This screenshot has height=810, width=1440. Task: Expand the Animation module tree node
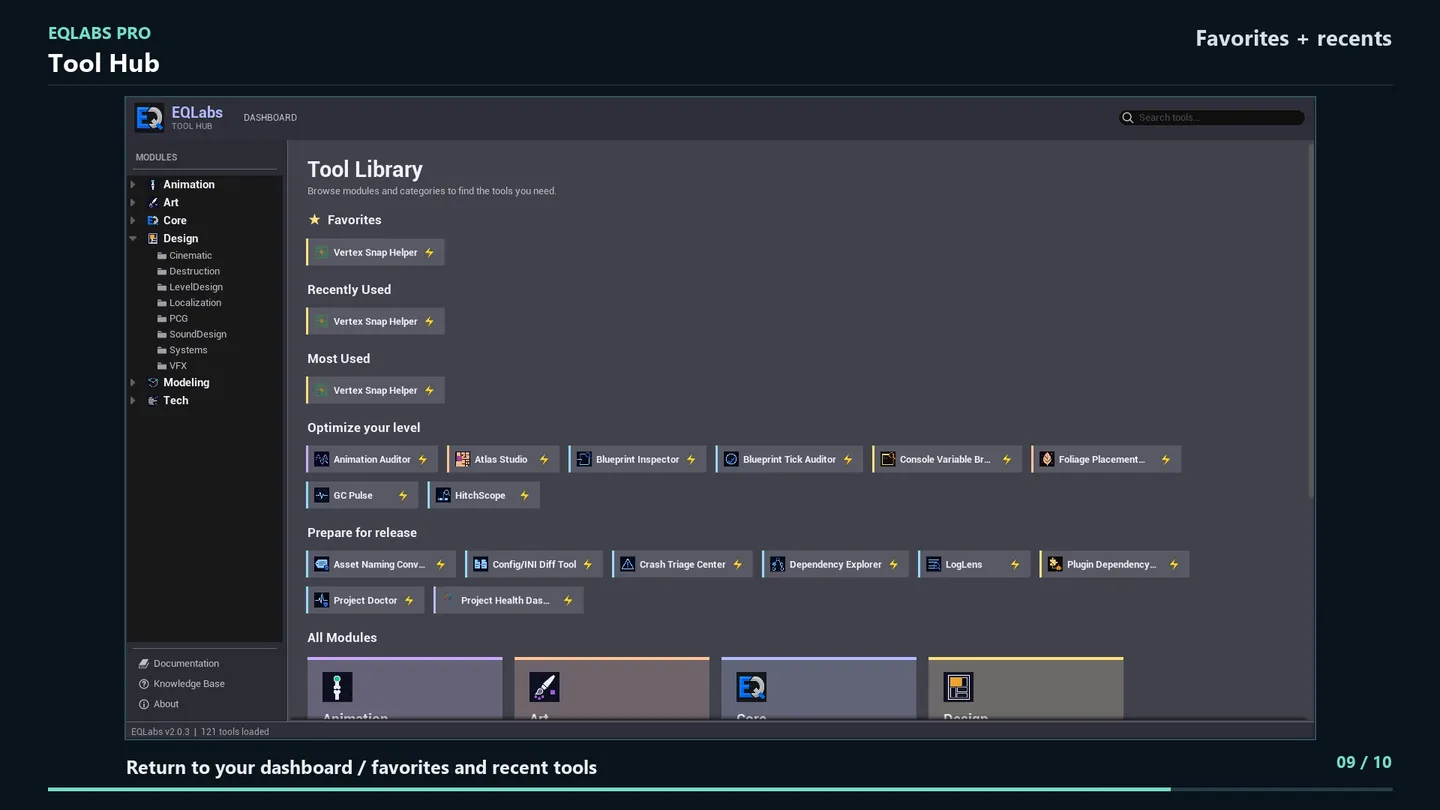tap(133, 184)
